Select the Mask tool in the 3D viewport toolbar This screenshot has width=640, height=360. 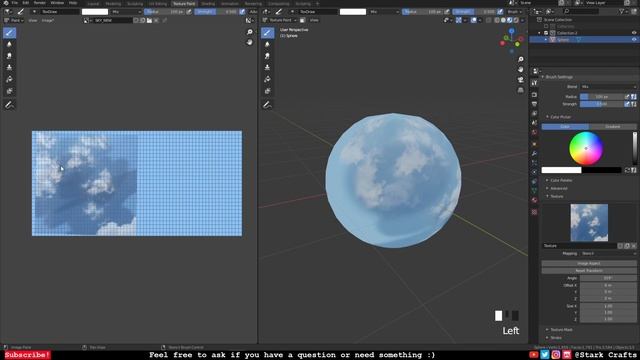click(267, 91)
